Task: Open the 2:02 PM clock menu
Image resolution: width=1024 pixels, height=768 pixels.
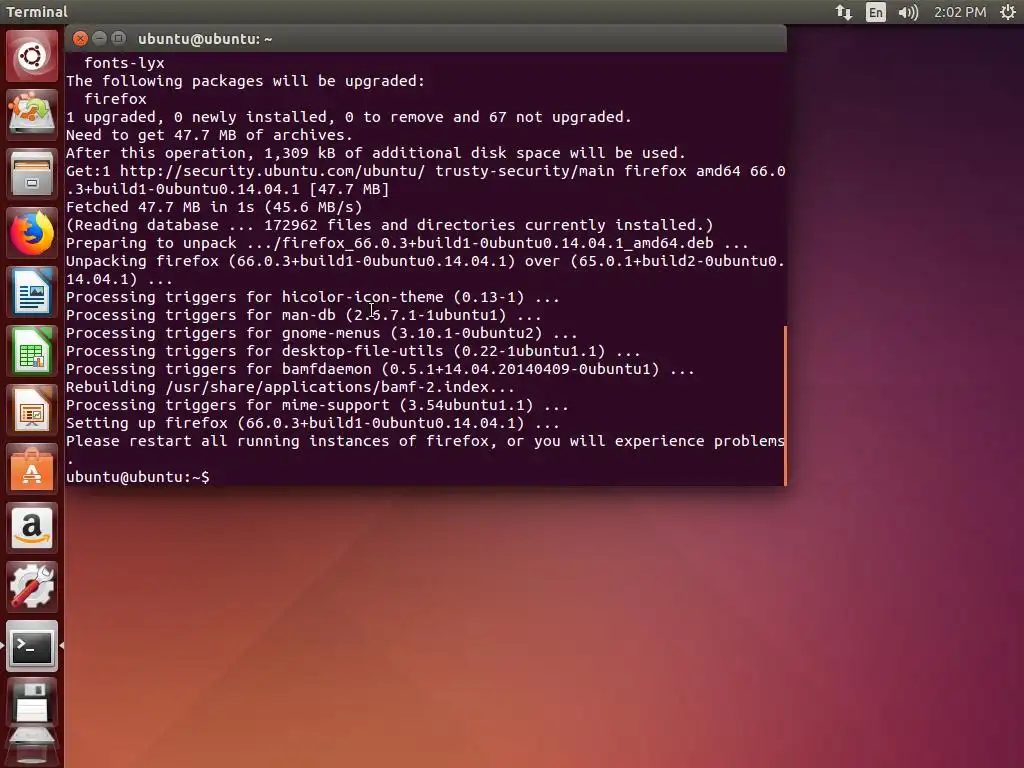Action: (x=960, y=12)
